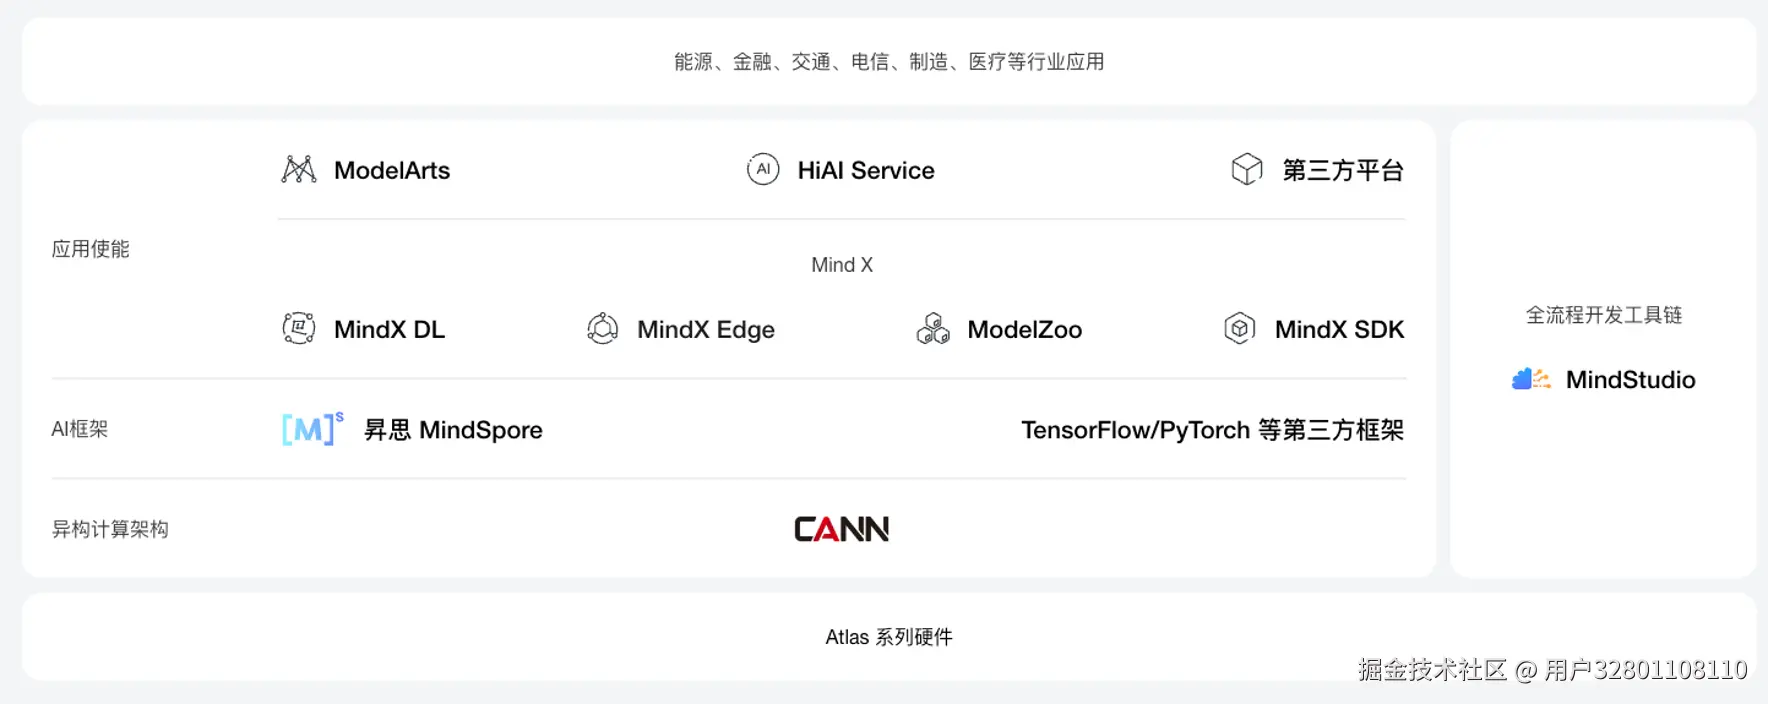Click the MindX SDK hexagon icon
Screen dimensions: 1768x704
(x=1240, y=328)
